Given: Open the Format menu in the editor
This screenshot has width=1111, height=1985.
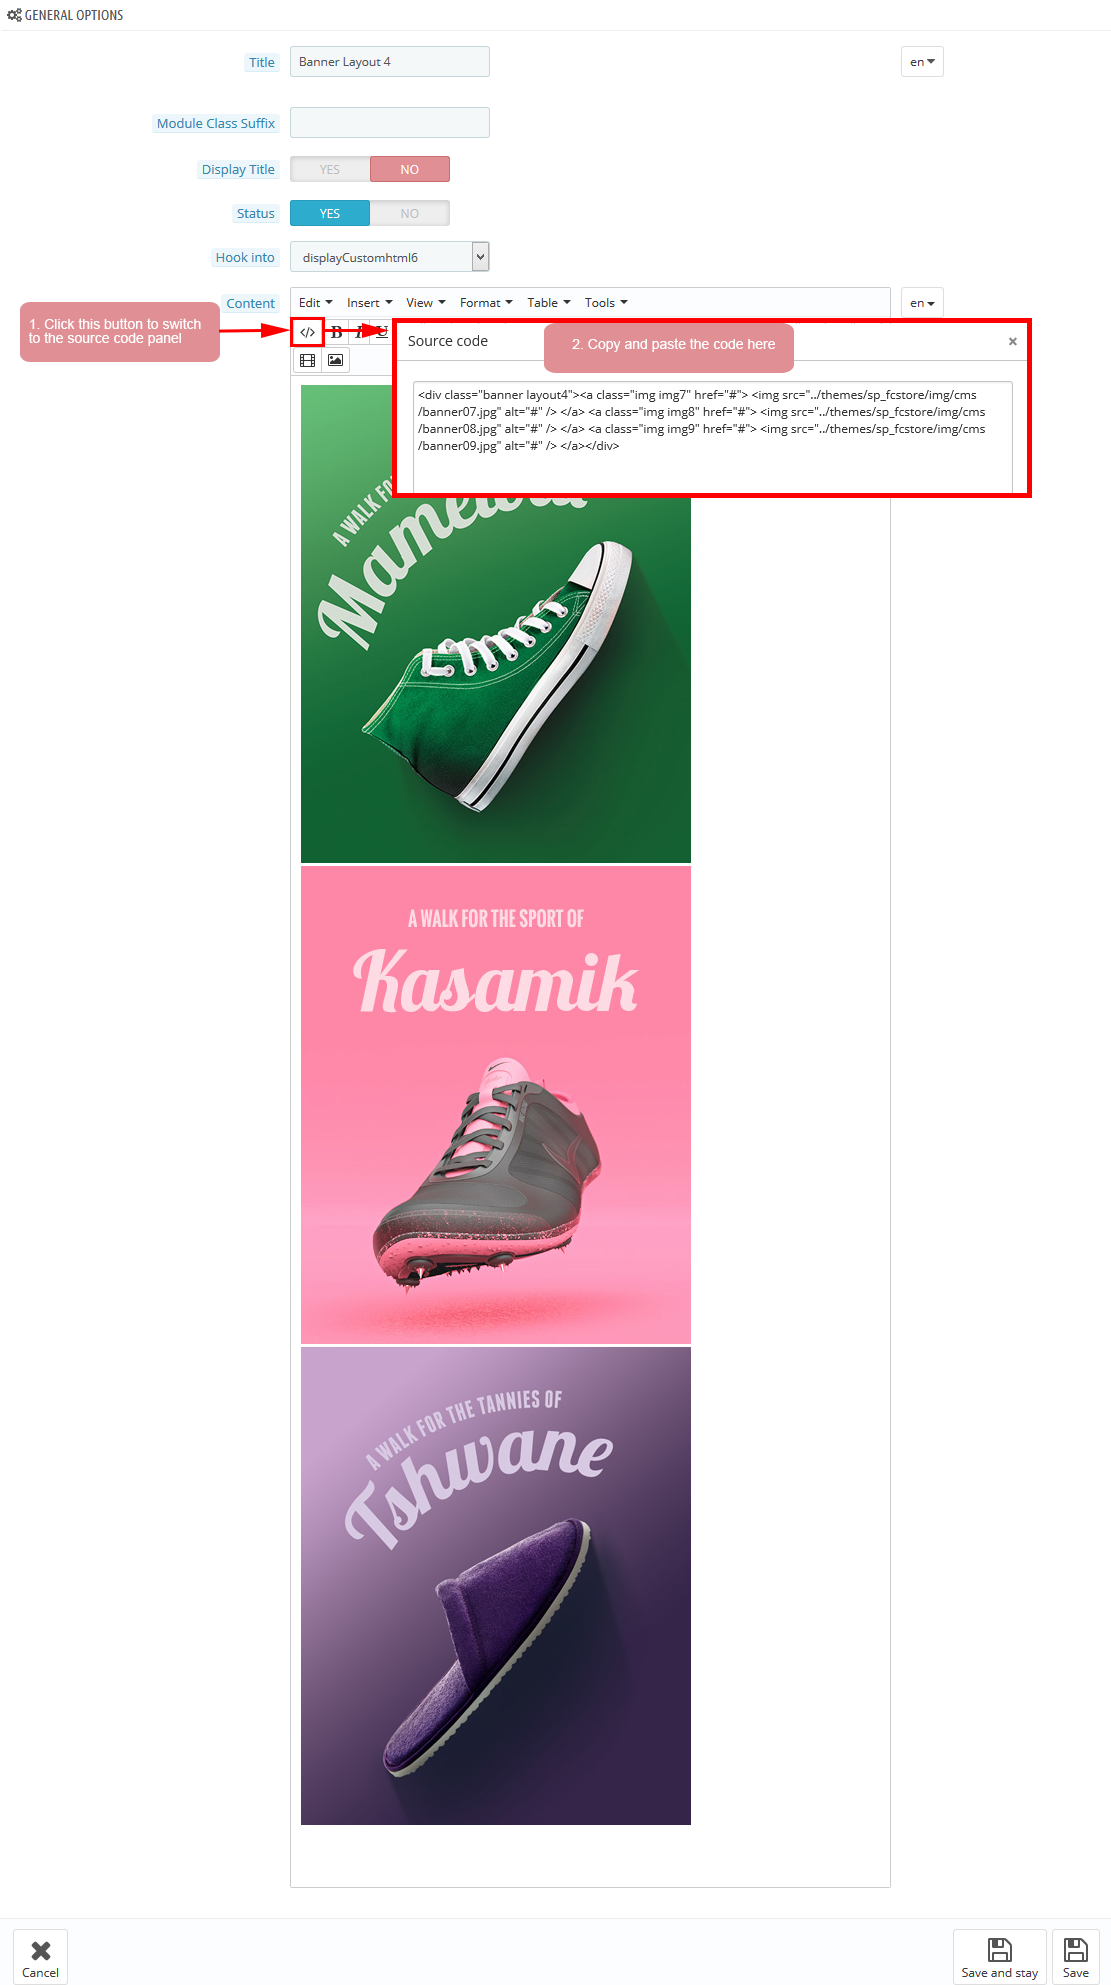Looking at the screenshot, I should 486,303.
